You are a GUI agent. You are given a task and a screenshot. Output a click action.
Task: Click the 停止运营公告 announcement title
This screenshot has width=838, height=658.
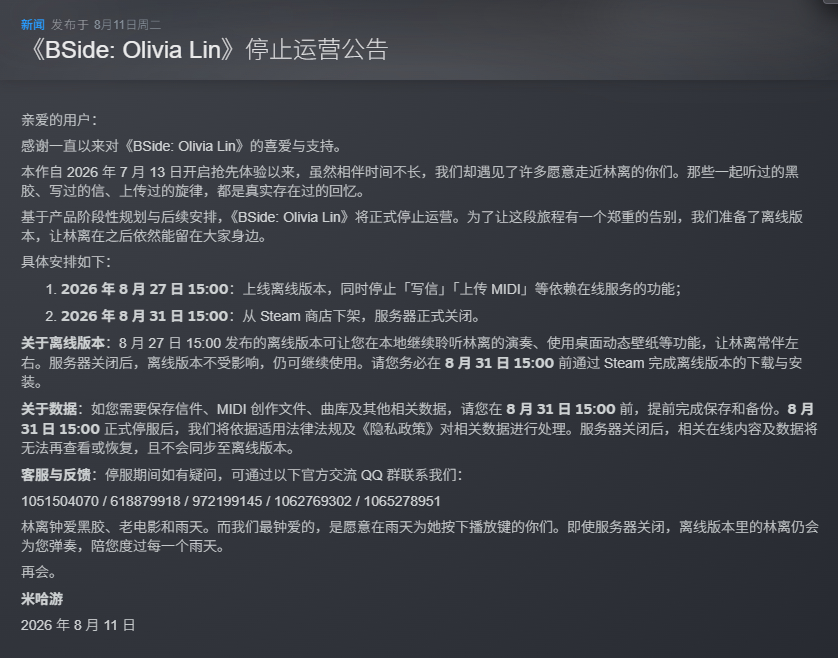point(317,50)
